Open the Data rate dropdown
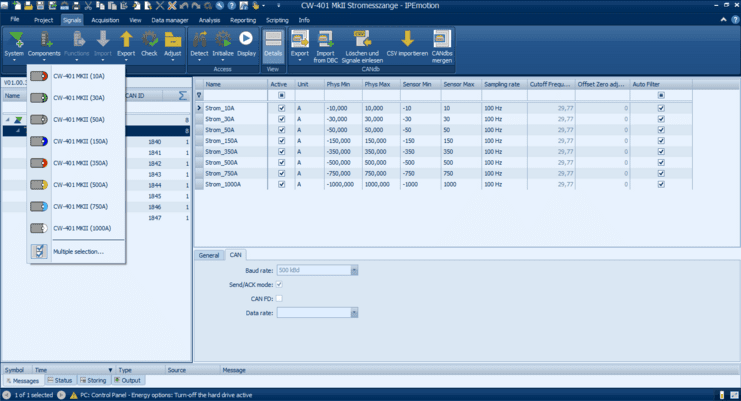Screen dimensions: 741x401 pyautogui.click(x=353, y=313)
